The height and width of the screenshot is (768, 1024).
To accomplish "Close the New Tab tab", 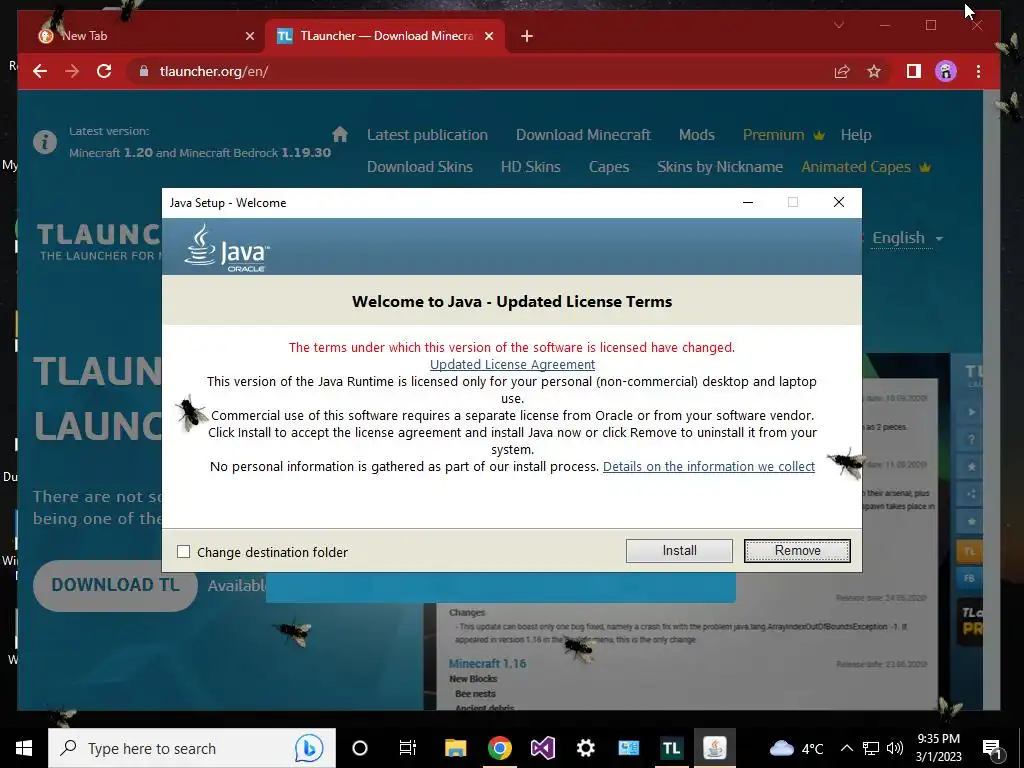I will tap(249, 36).
